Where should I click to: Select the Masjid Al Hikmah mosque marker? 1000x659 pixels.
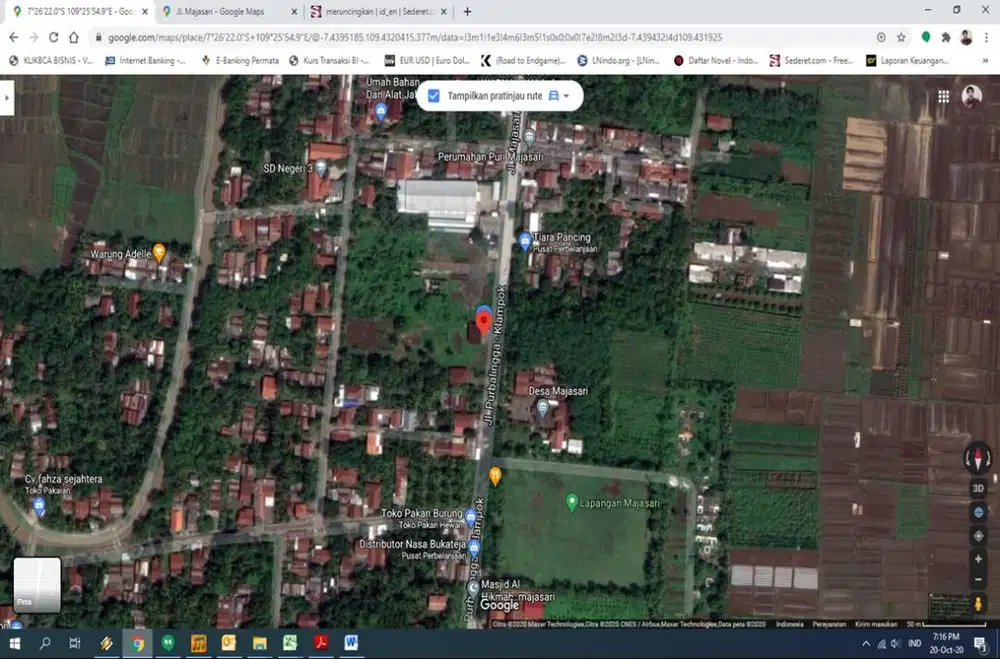click(x=473, y=588)
